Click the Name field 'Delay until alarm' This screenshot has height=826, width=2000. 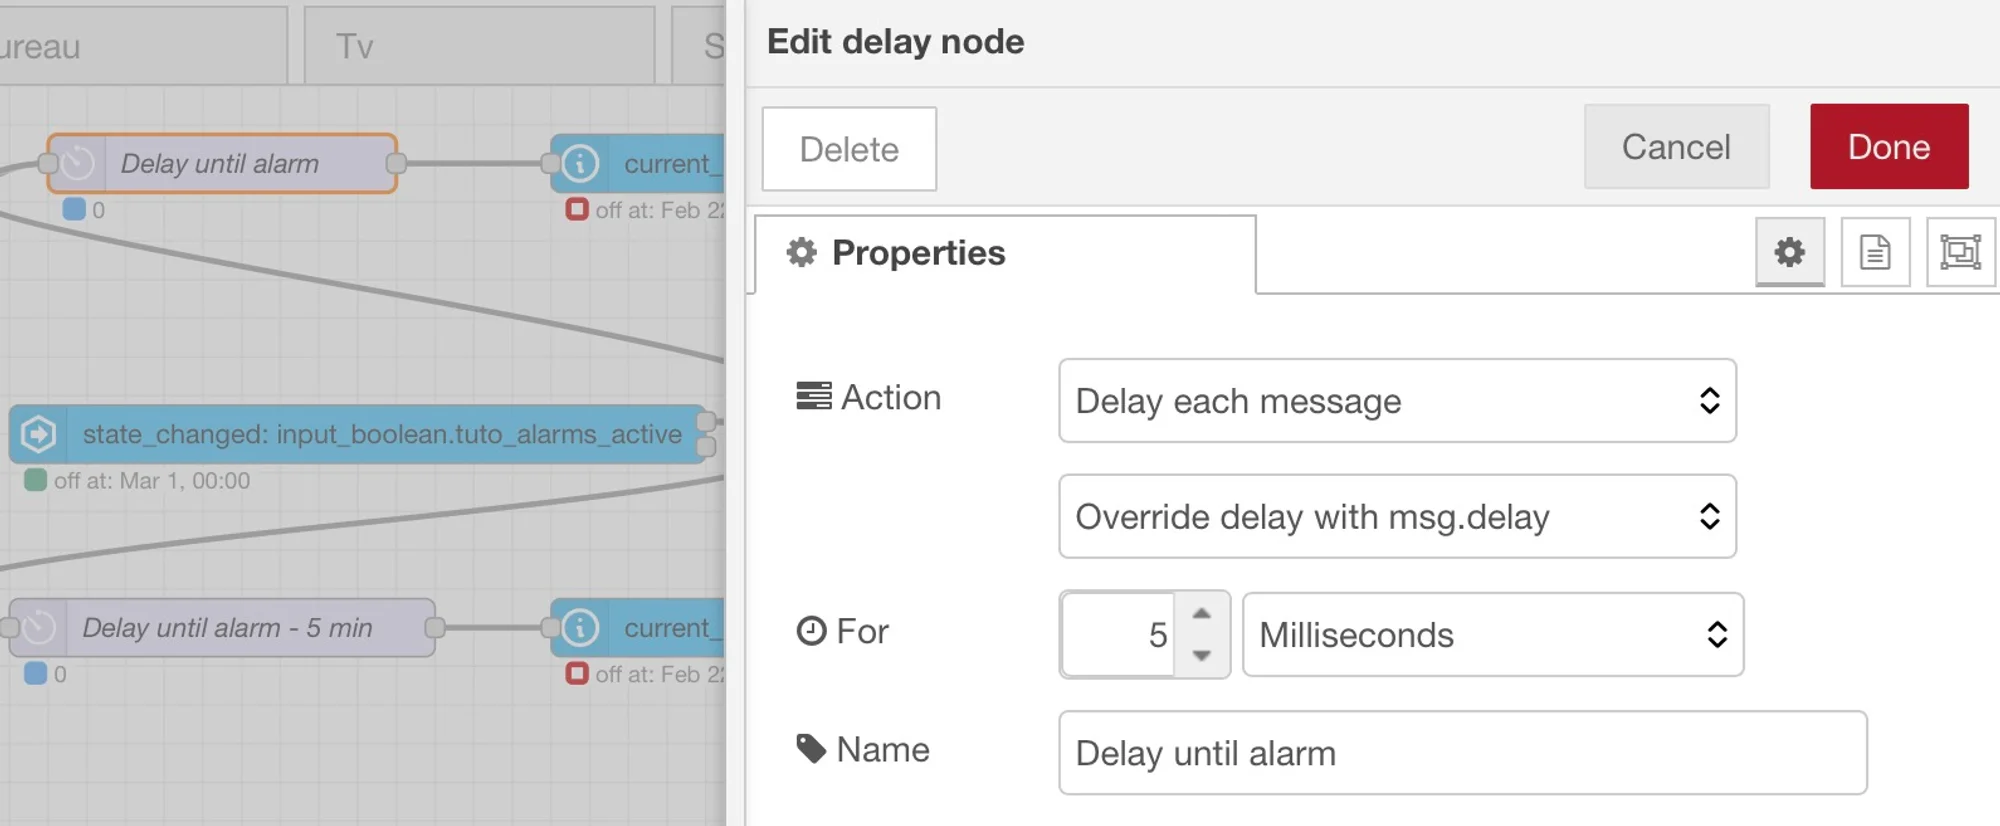tap(1462, 753)
